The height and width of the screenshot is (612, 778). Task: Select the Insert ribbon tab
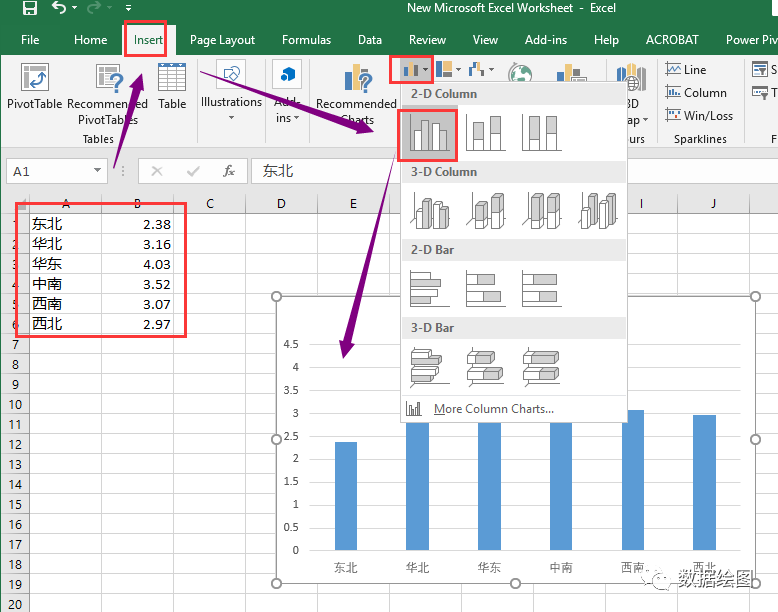(148, 40)
